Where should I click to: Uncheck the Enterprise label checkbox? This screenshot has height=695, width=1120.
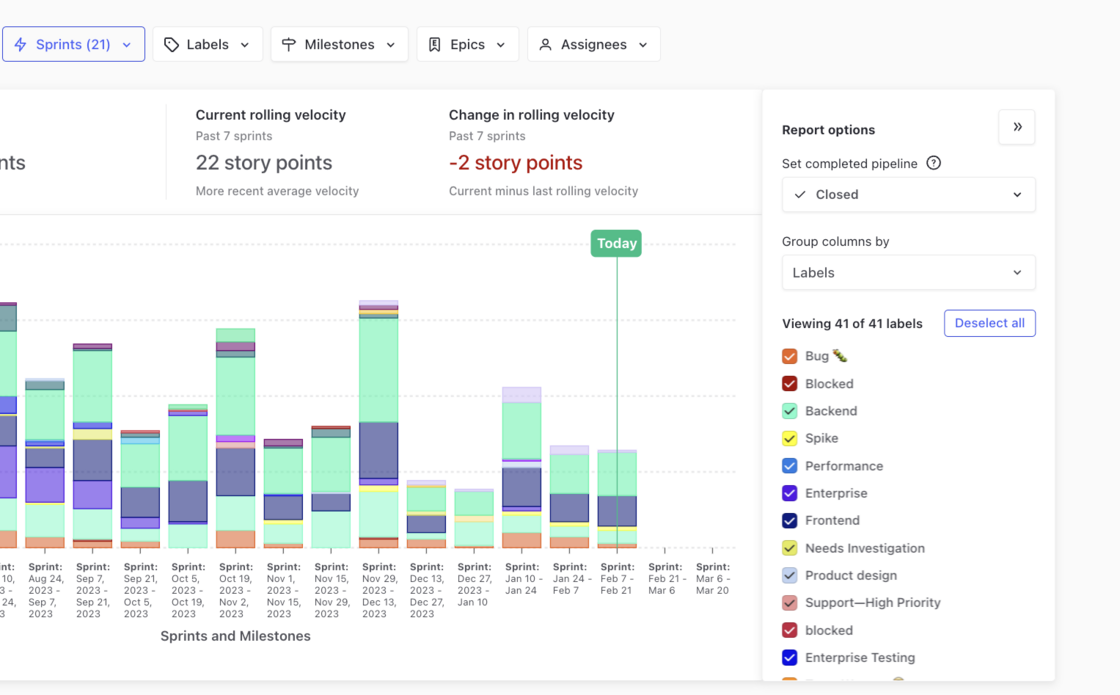point(789,493)
